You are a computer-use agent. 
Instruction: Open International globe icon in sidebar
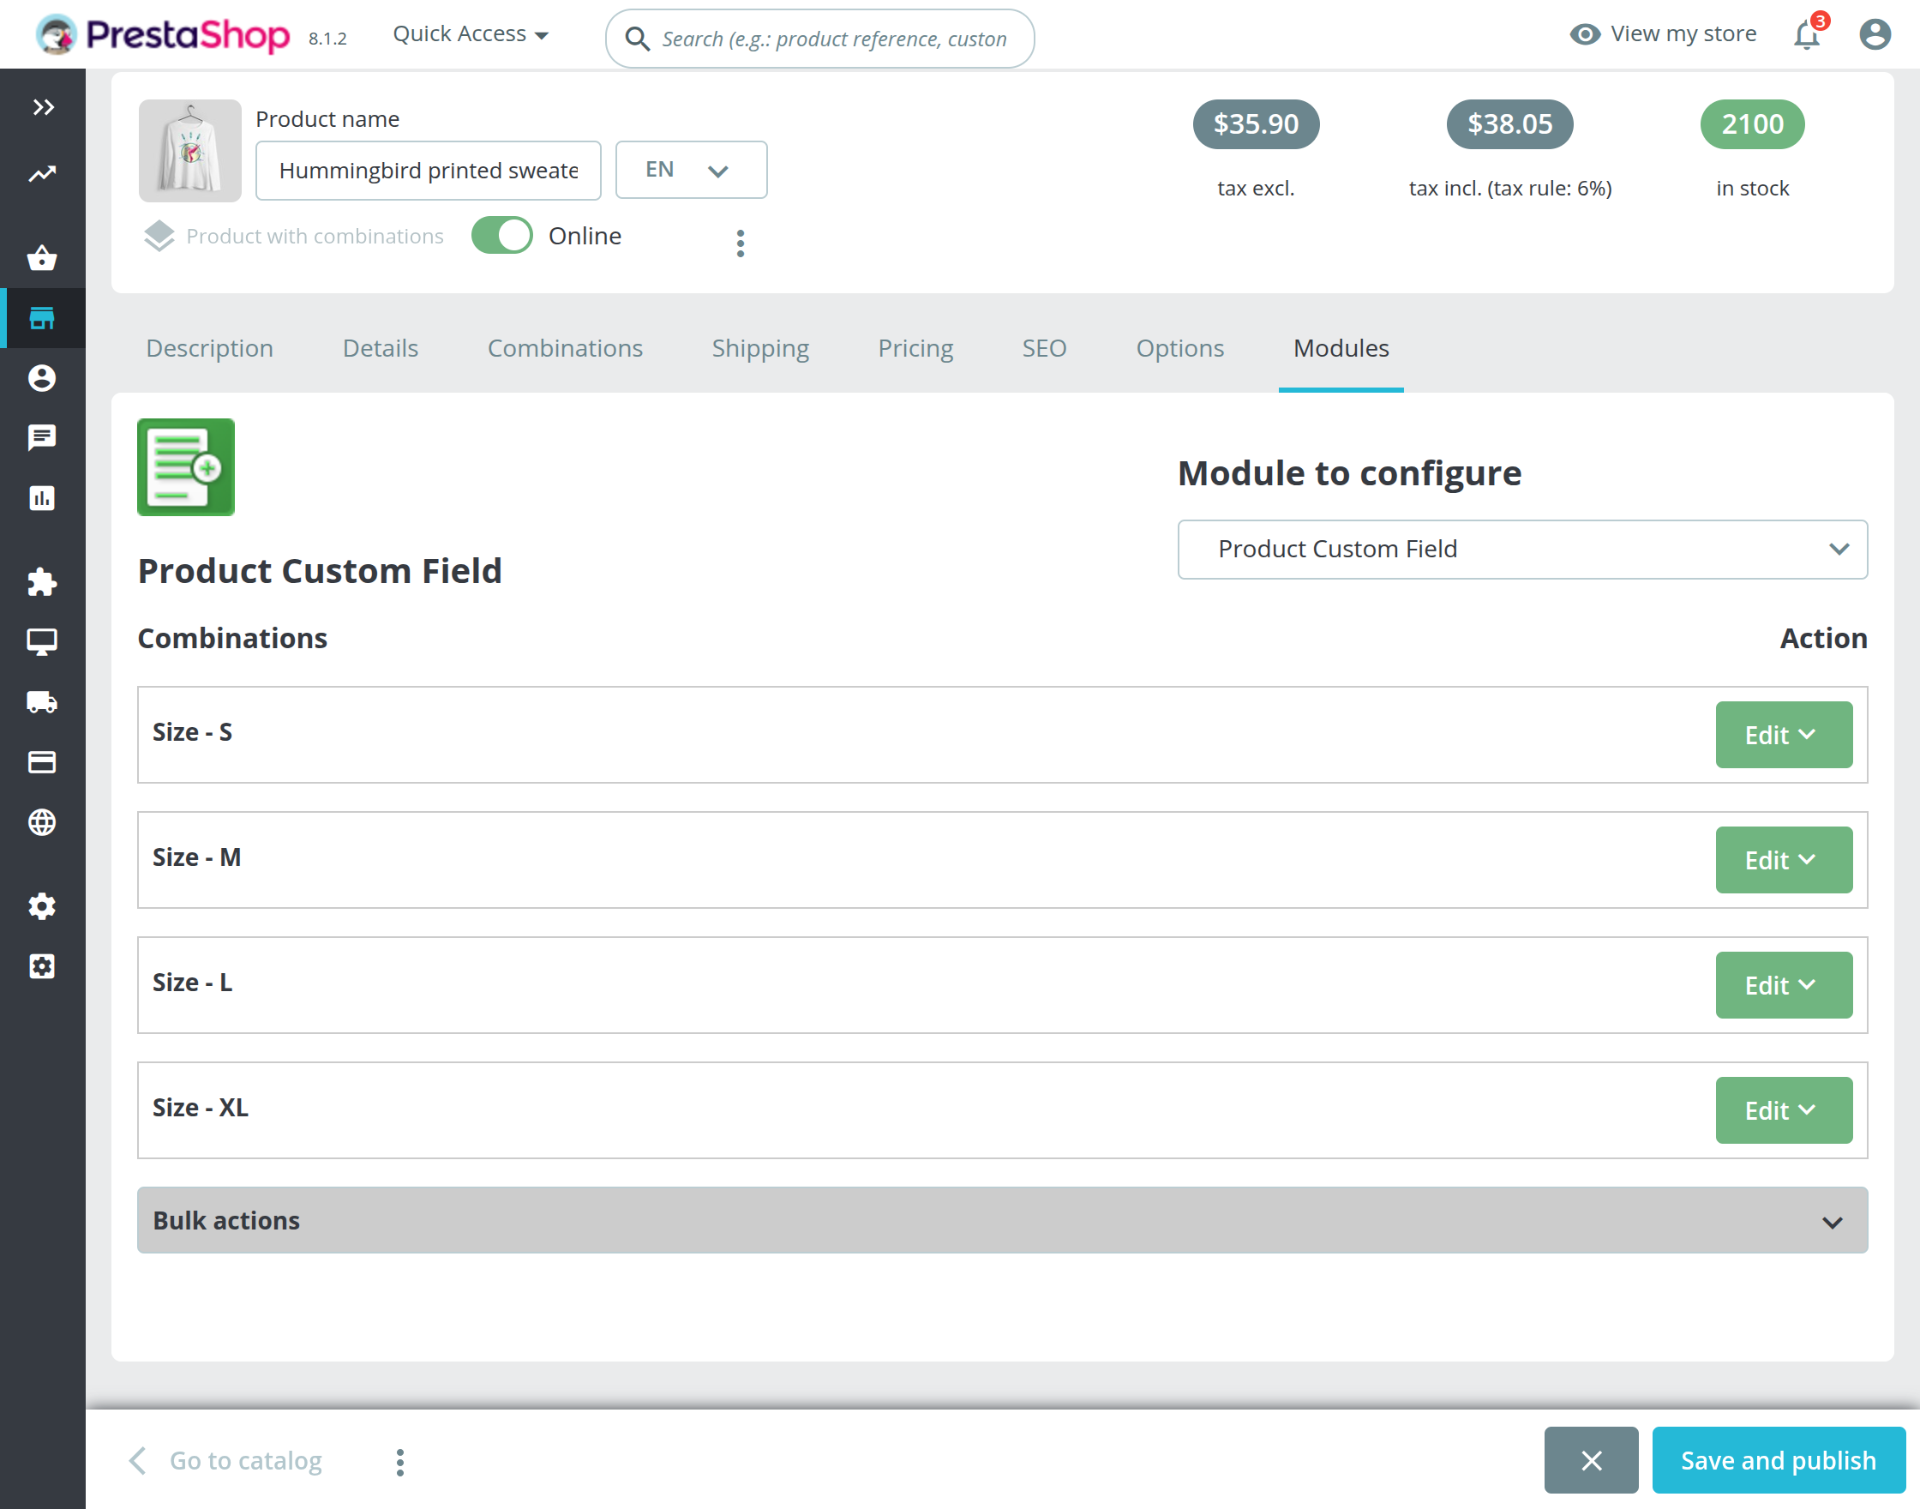click(x=42, y=822)
